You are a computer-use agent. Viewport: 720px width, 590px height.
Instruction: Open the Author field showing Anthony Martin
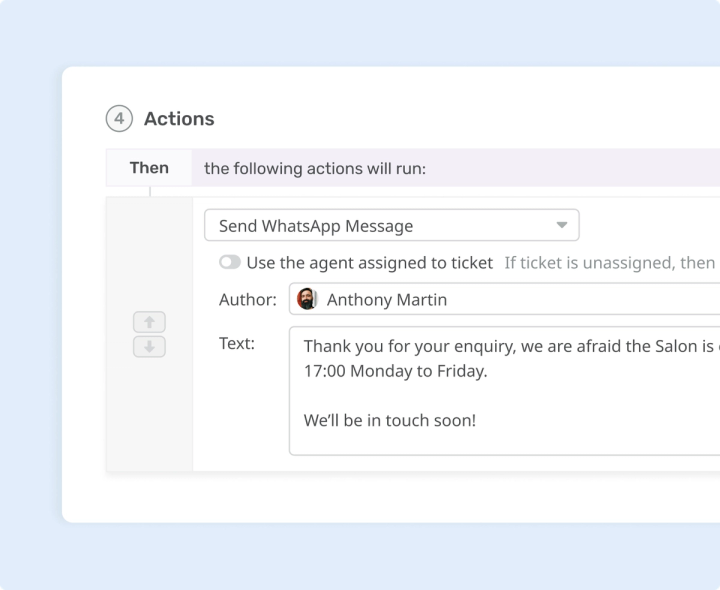(x=504, y=299)
